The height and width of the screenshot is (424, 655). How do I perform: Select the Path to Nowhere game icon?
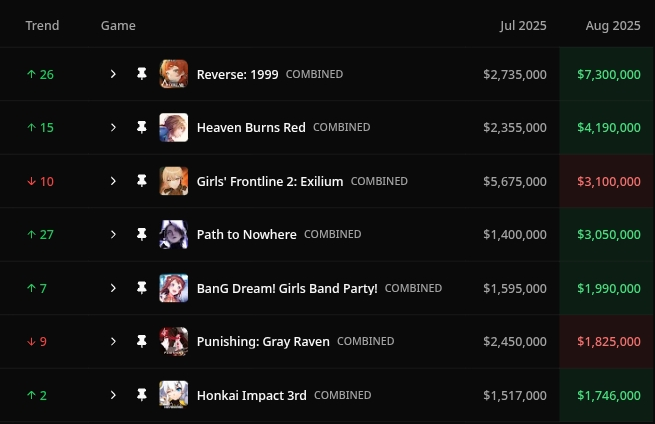[173, 234]
